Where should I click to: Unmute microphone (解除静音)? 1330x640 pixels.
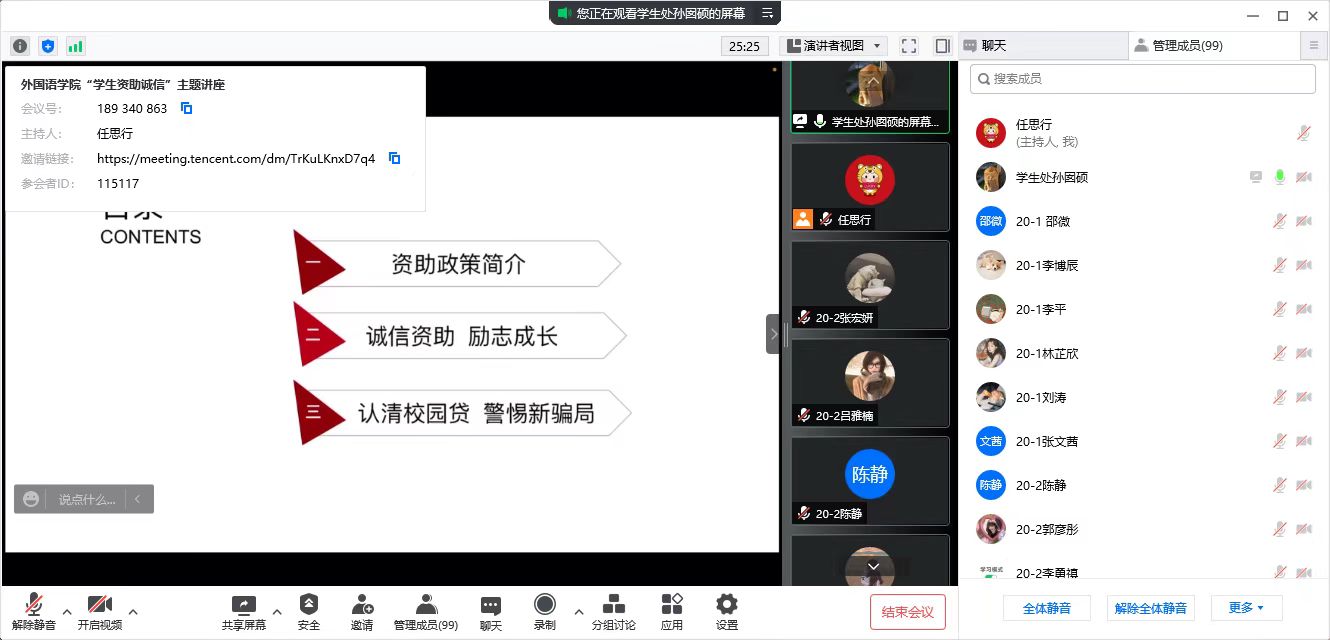click(34, 611)
